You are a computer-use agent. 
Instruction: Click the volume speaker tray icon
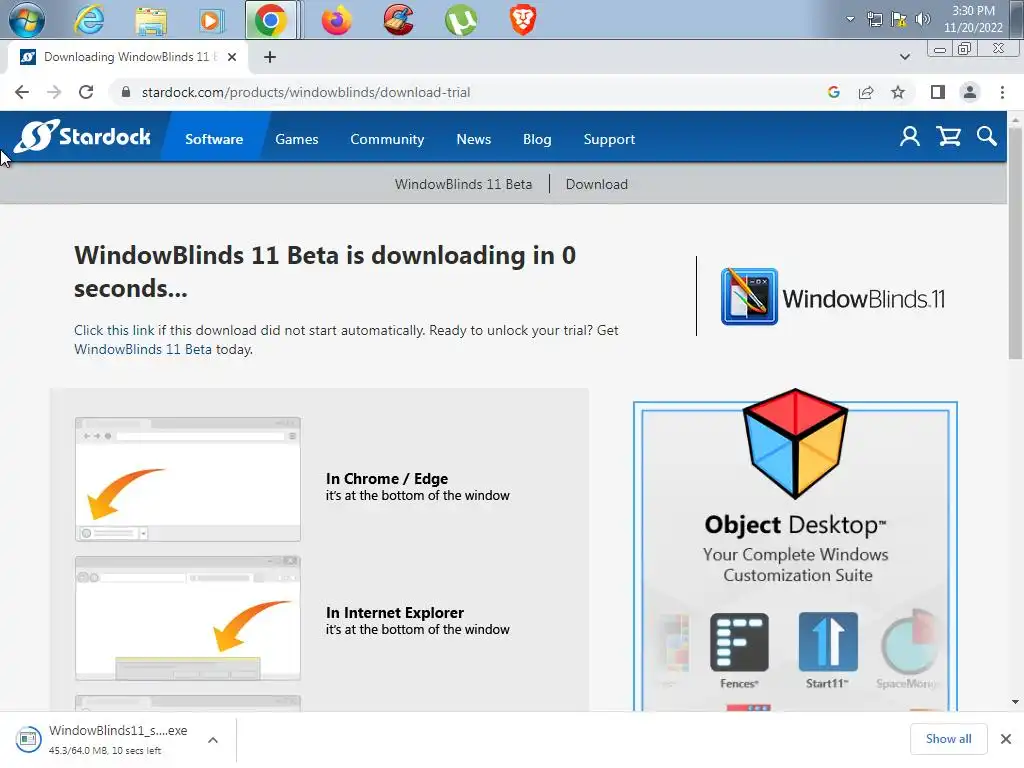point(923,19)
